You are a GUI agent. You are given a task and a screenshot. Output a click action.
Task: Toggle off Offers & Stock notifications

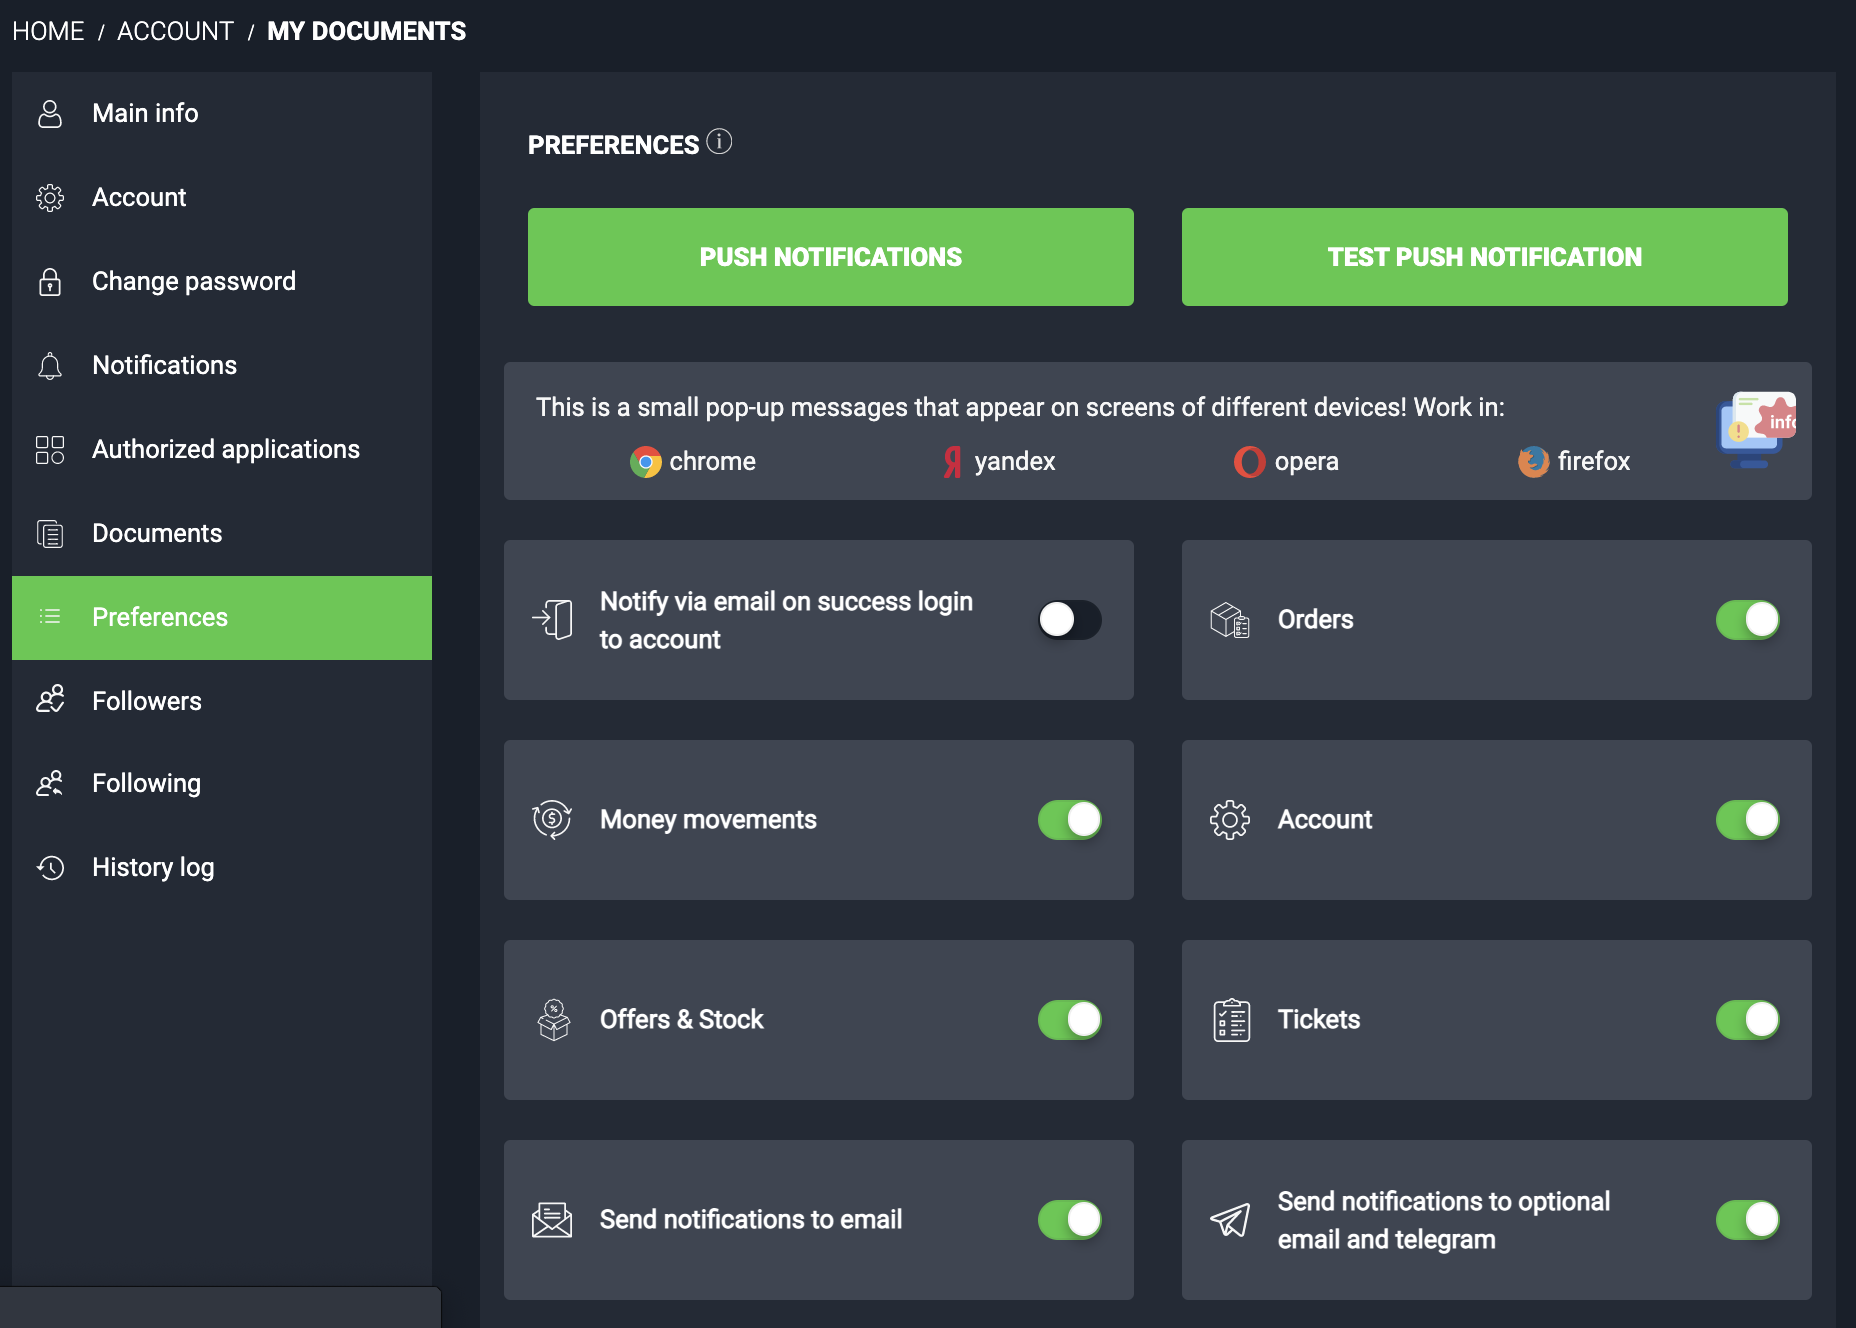click(x=1069, y=1020)
